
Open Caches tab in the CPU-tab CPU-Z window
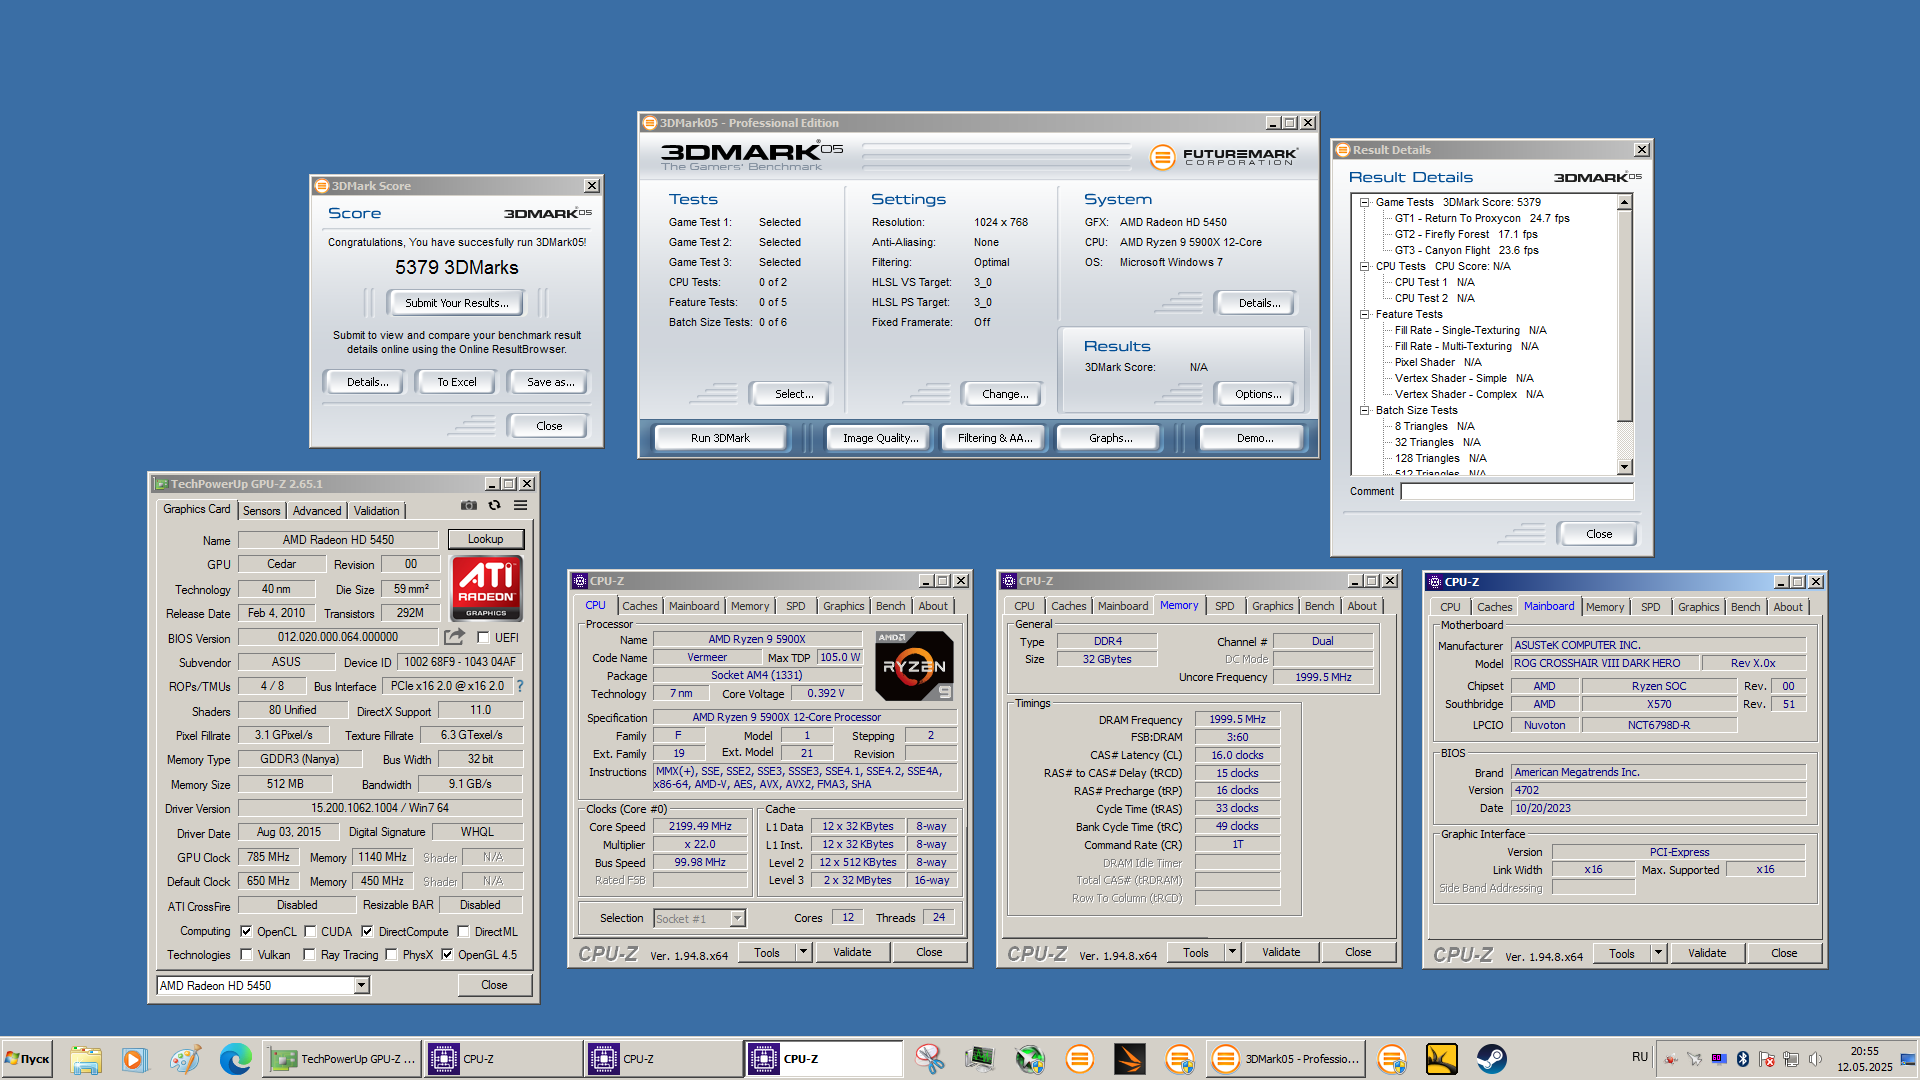pyautogui.click(x=640, y=606)
